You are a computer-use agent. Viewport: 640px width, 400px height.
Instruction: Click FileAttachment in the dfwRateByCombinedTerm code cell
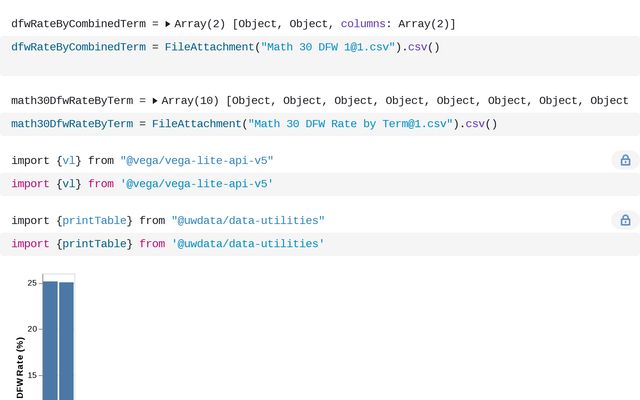[x=209, y=47]
